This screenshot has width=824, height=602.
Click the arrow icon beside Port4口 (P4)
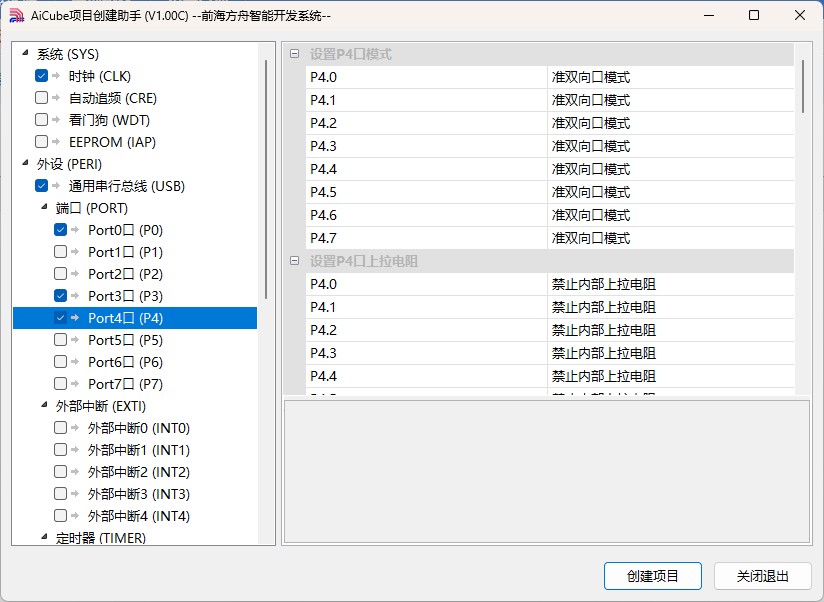[x=75, y=318]
